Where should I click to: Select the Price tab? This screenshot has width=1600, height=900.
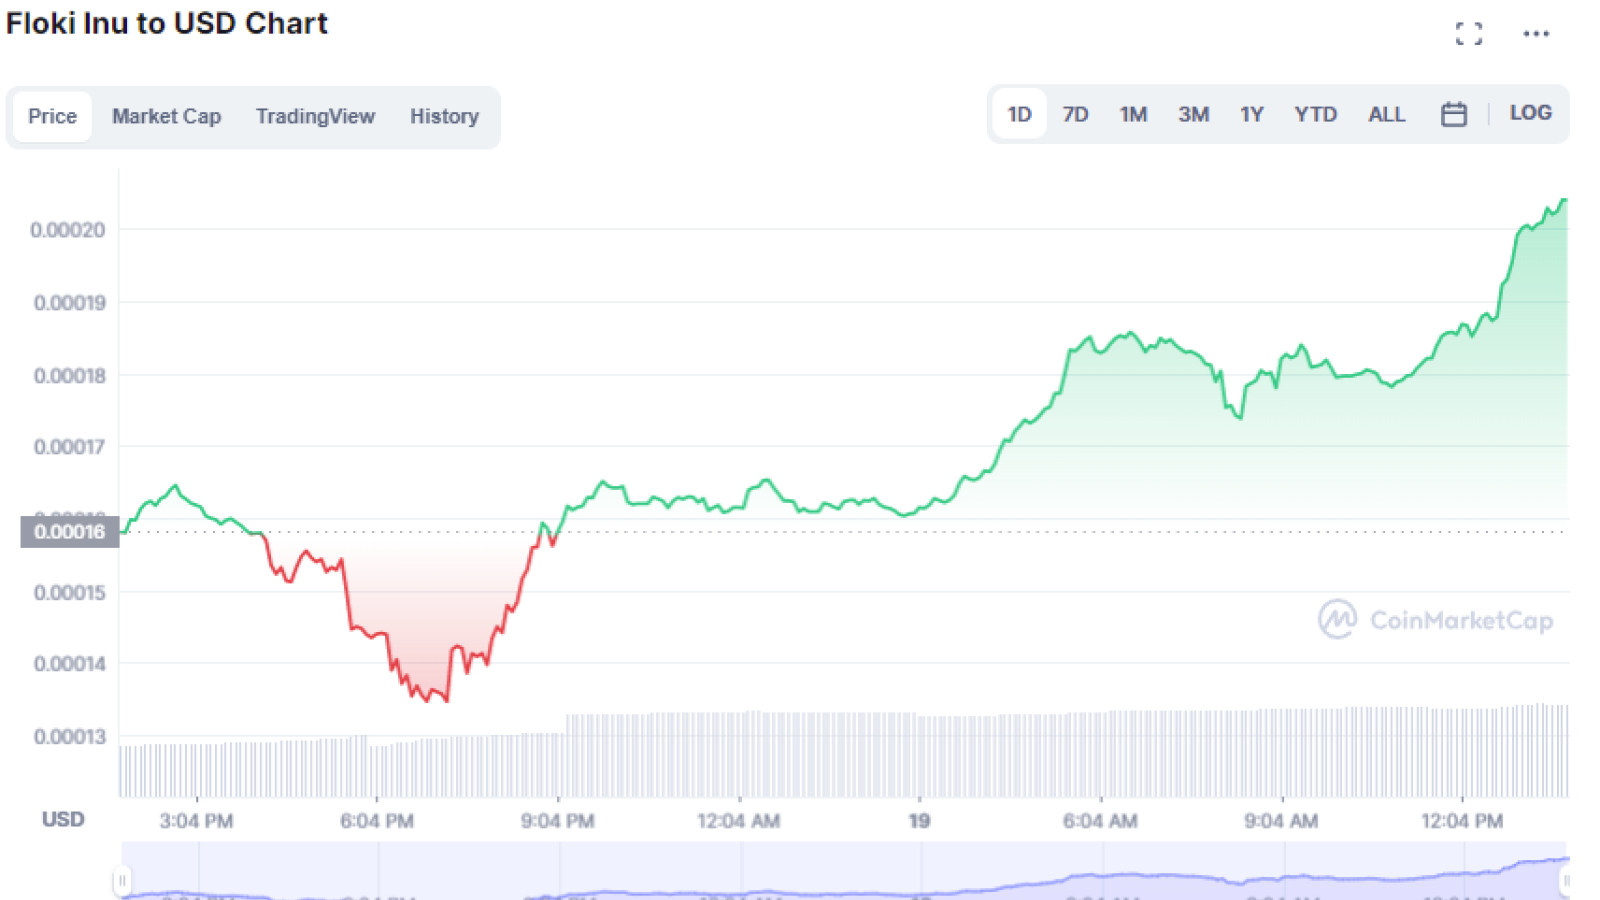point(52,116)
